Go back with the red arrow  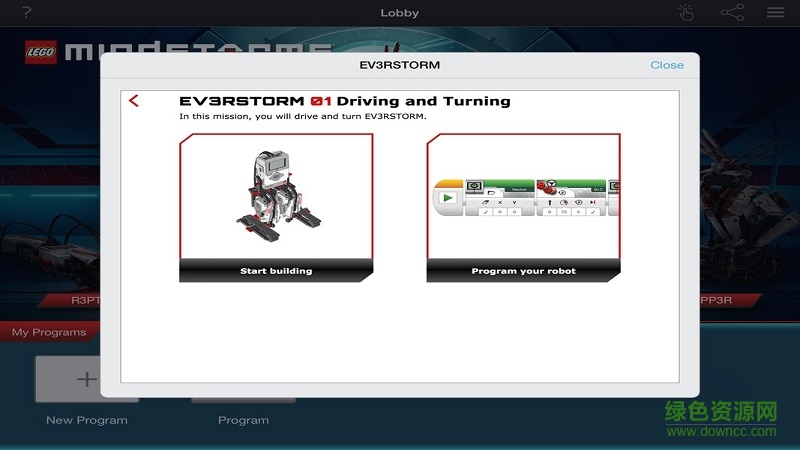(x=134, y=101)
